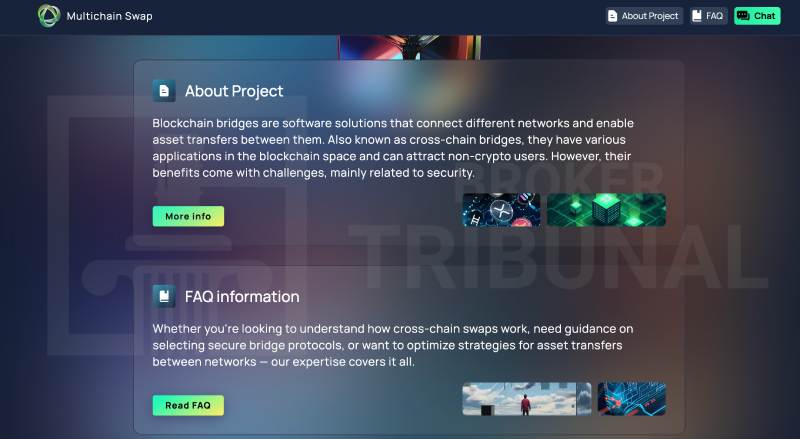Click the blockchain bridges description paragraph

coord(393,148)
